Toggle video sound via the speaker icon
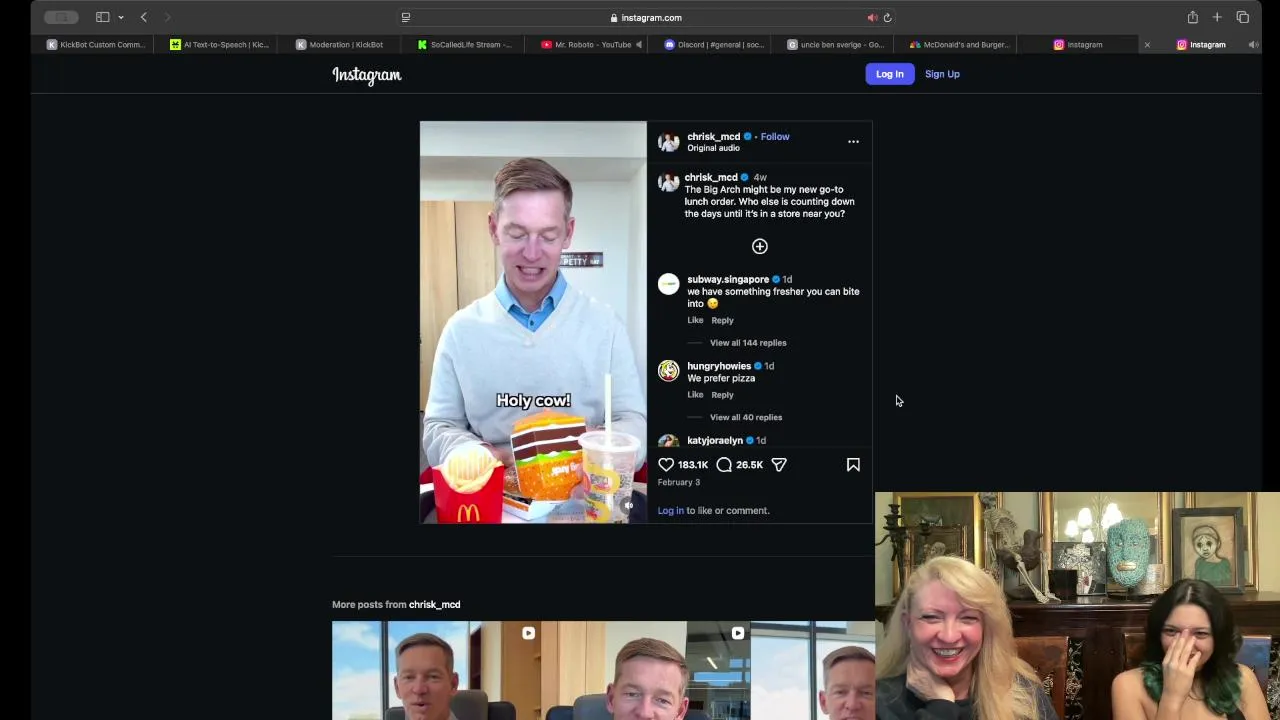This screenshot has width=1280, height=720. coord(628,506)
